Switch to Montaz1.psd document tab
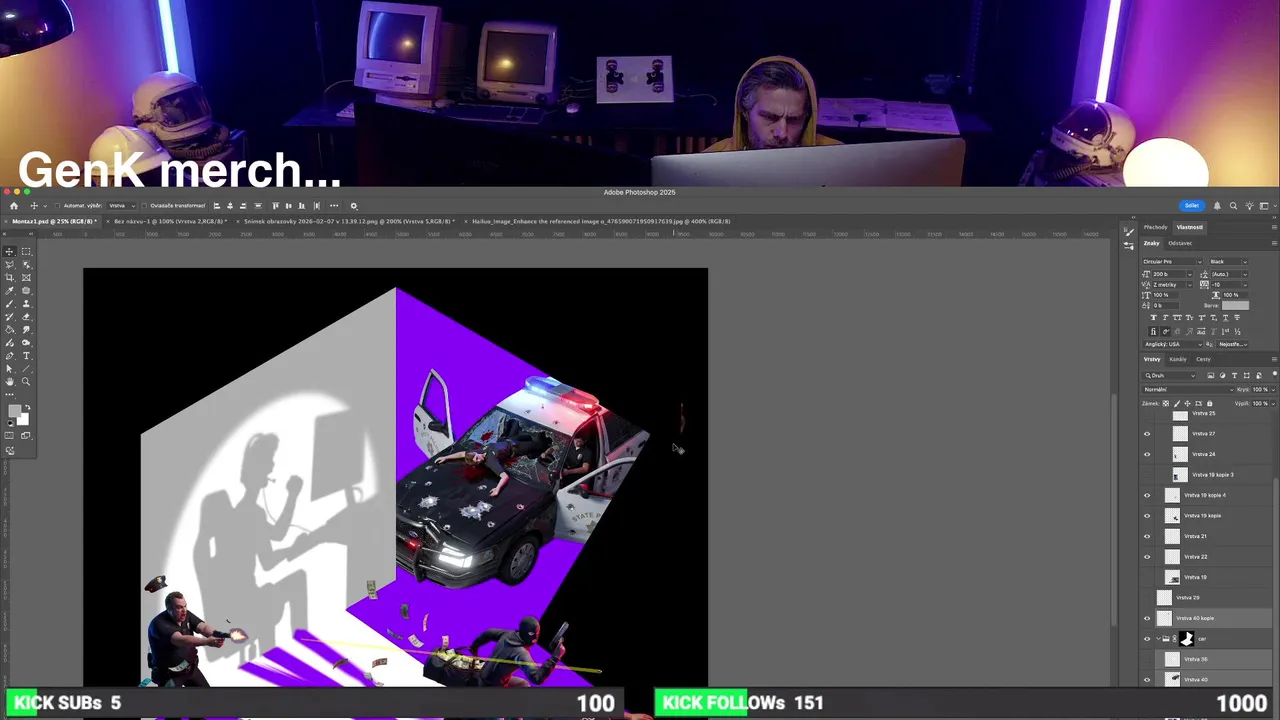 click(53, 221)
